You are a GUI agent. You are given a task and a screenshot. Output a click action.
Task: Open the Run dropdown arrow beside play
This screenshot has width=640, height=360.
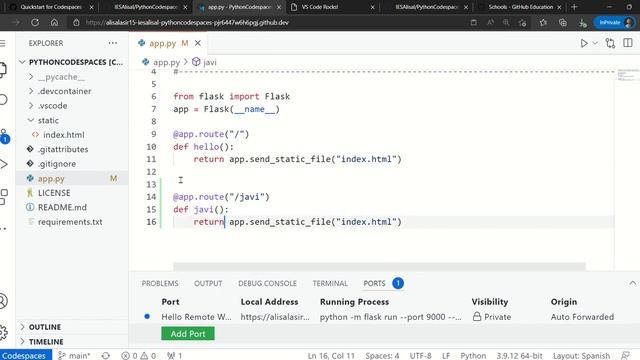coord(595,43)
